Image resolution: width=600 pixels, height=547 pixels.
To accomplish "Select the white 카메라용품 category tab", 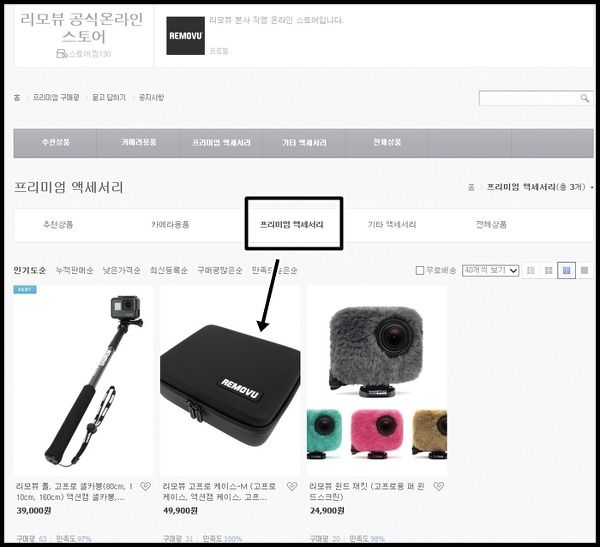I will 170,224.
